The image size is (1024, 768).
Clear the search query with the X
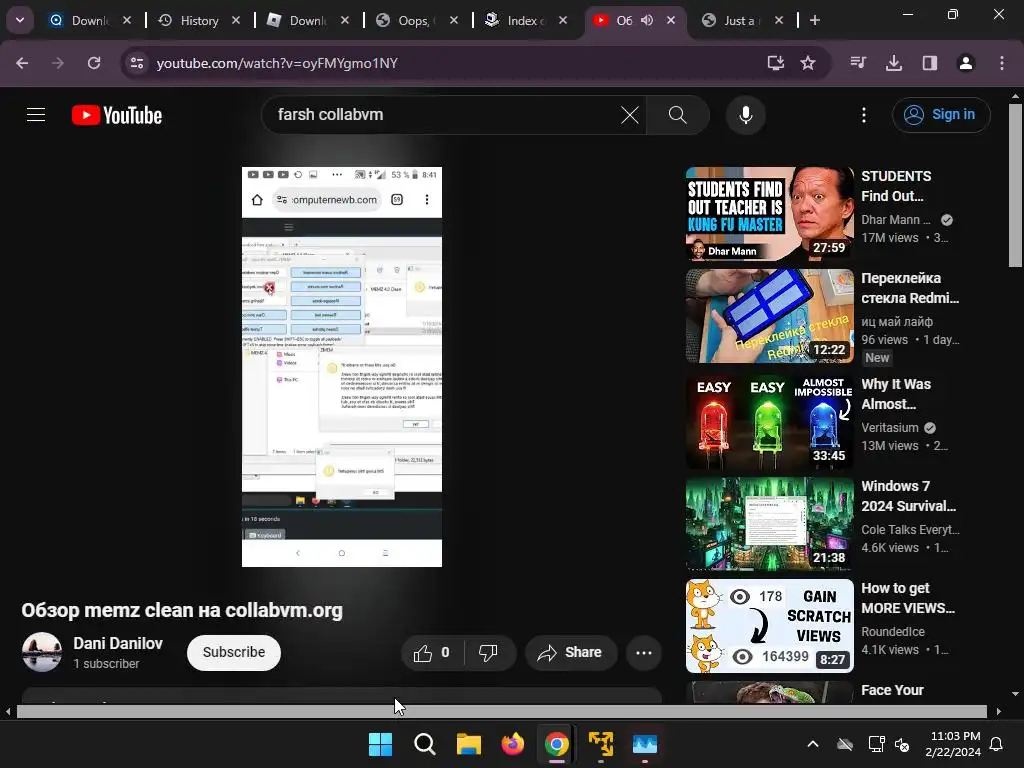[x=630, y=115]
